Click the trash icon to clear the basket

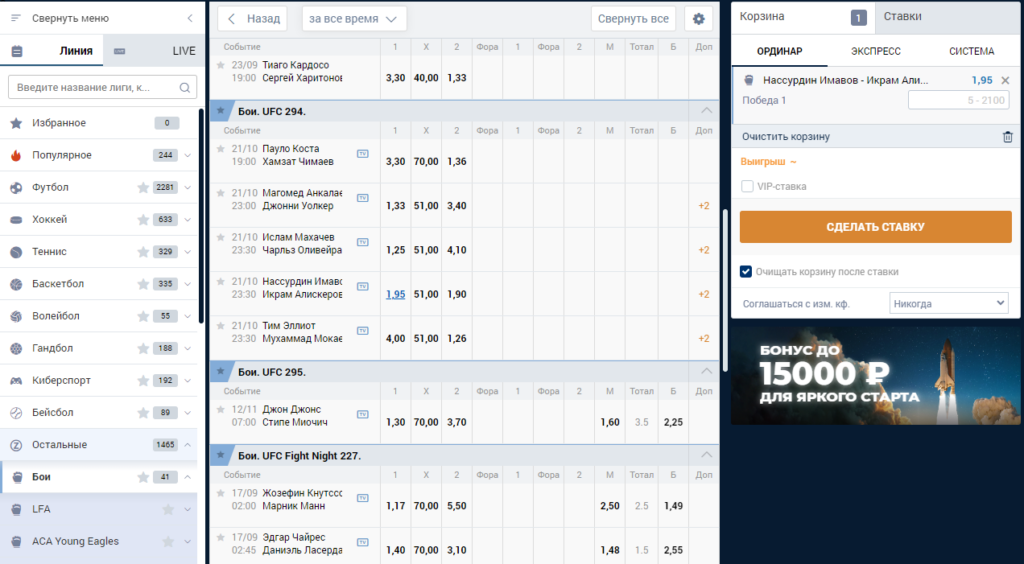[1008, 137]
